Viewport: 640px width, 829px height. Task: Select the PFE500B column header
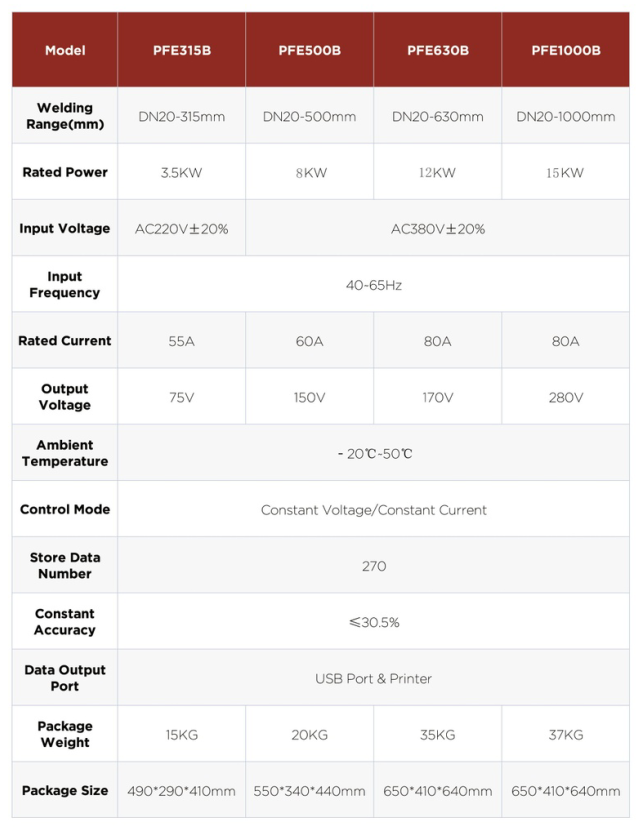coord(309,50)
